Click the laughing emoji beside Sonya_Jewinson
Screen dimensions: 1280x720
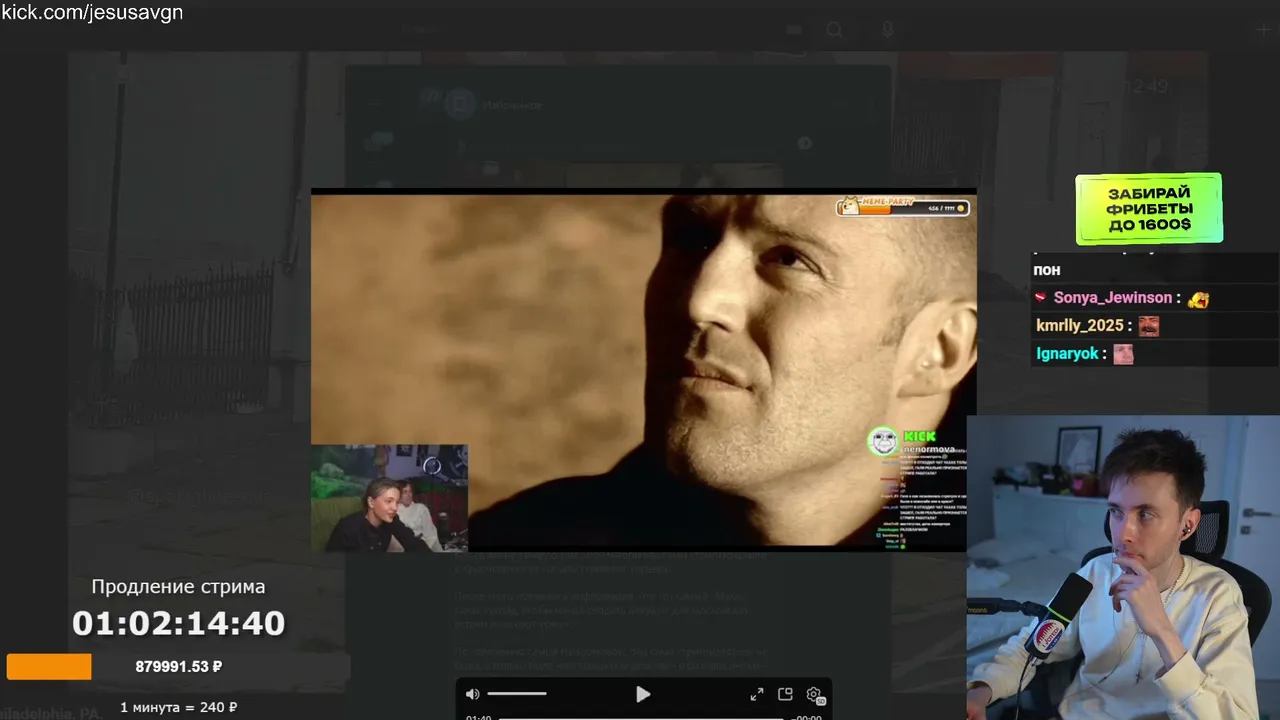tap(1198, 298)
